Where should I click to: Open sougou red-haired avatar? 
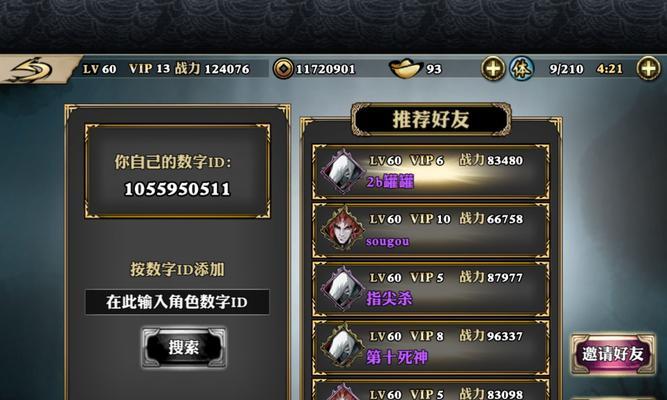pos(343,230)
